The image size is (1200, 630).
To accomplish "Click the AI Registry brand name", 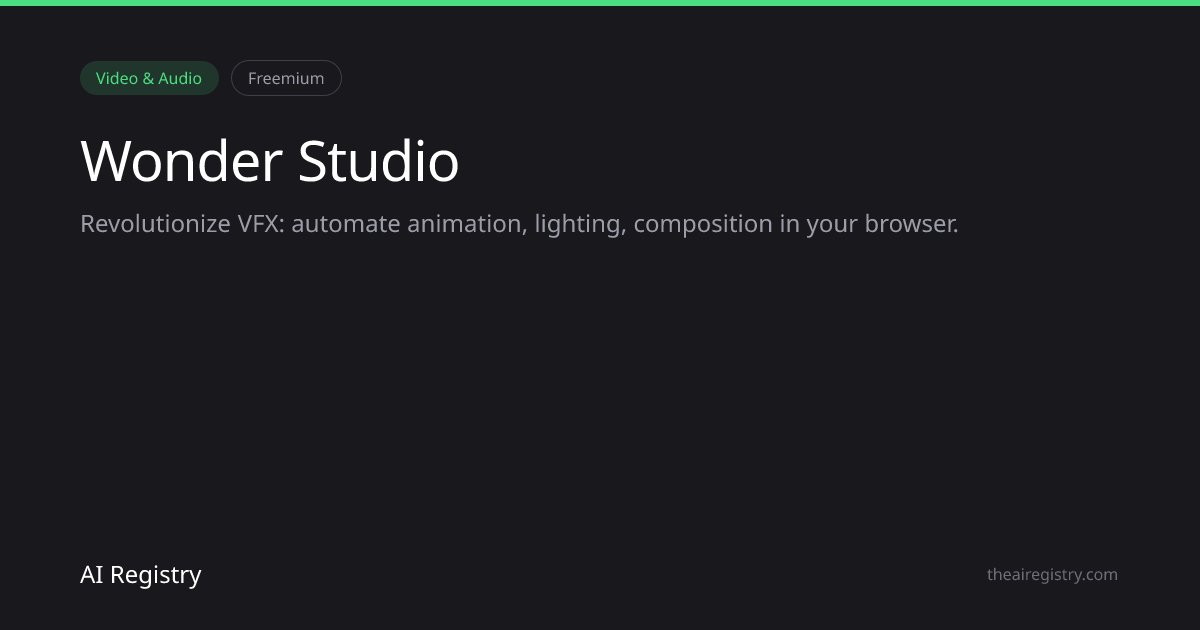I will click(x=141, y=575).
